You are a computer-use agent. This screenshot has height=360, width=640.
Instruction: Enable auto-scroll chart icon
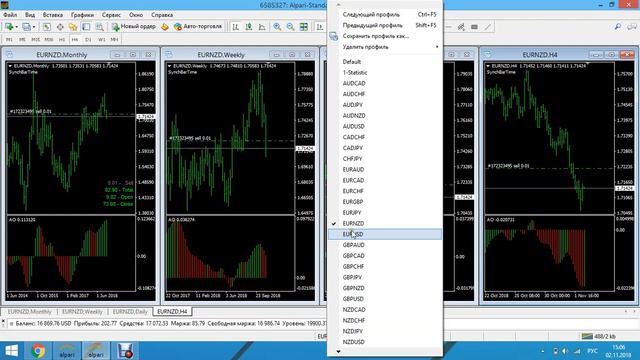(320, 27)
